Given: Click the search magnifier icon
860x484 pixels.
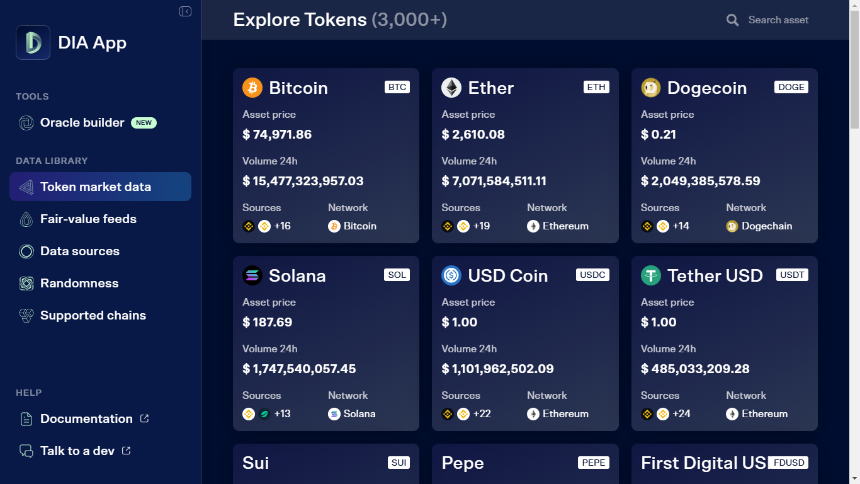Looking at the screenshot, I should [x=732, y=20].
